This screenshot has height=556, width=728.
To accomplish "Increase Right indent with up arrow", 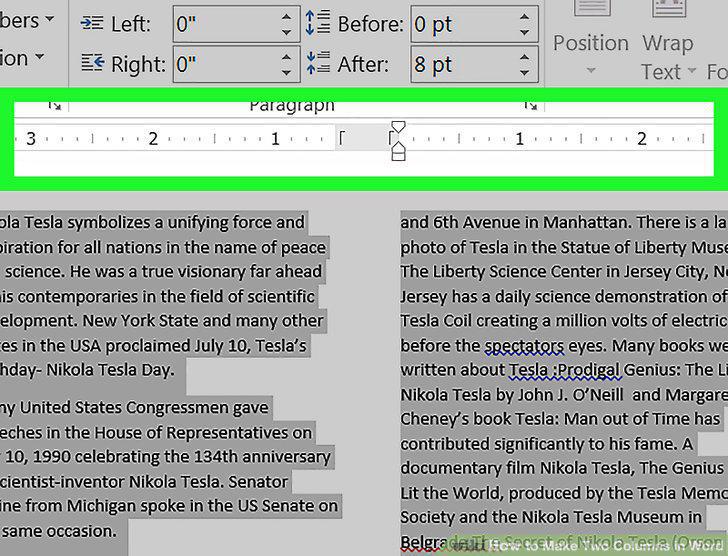I will click(286, 57).
